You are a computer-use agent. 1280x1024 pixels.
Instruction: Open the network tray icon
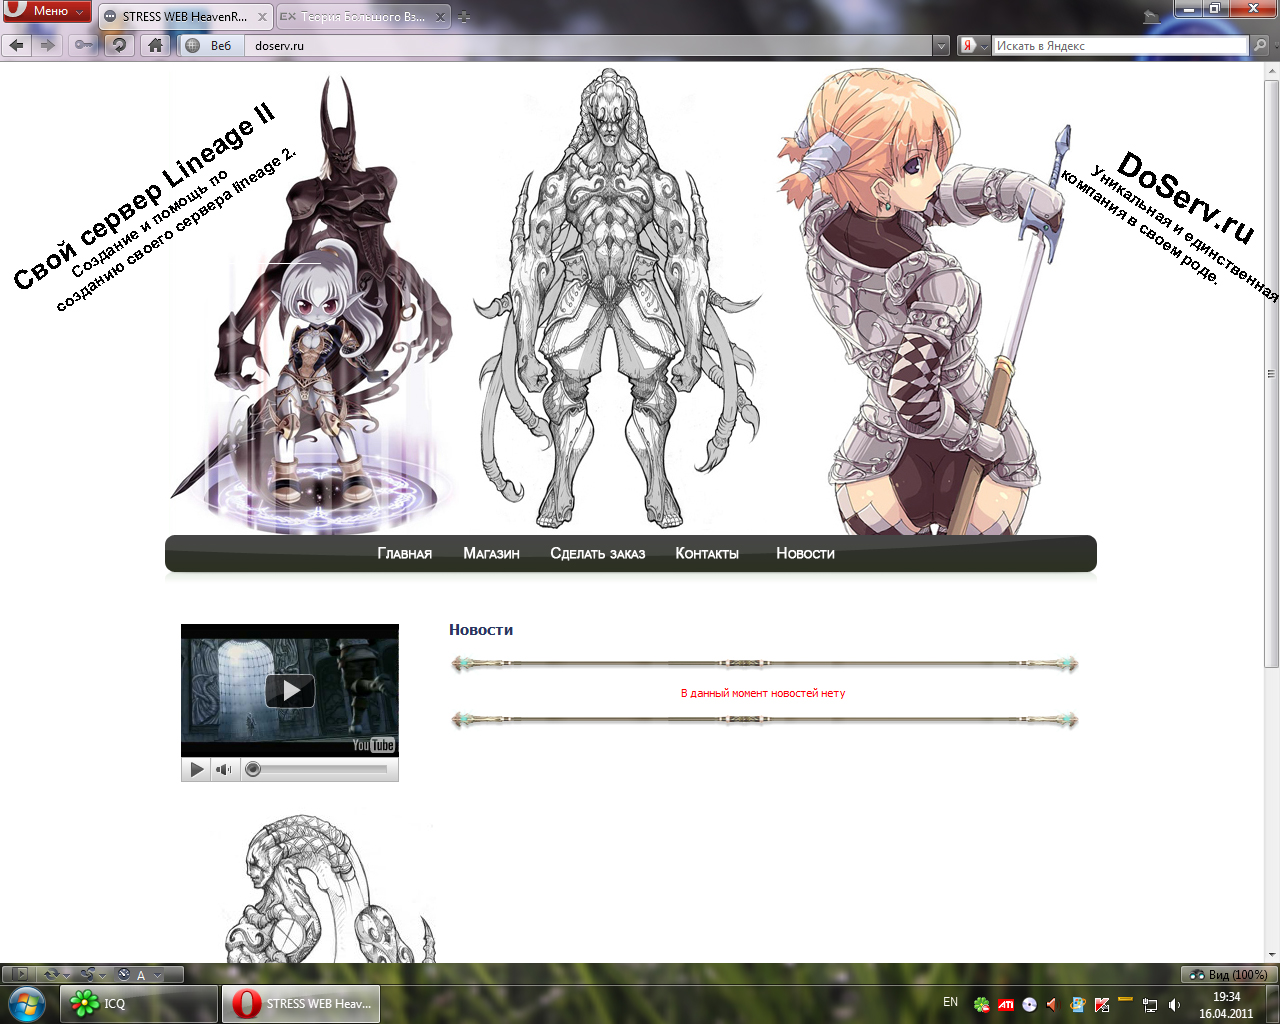[1150, 1005]
